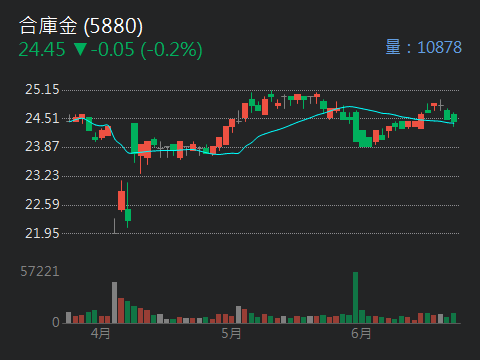This screenshot has width=480, height=360.
Task: Click the 22.59 price axis label
Action: pos(42,204)
